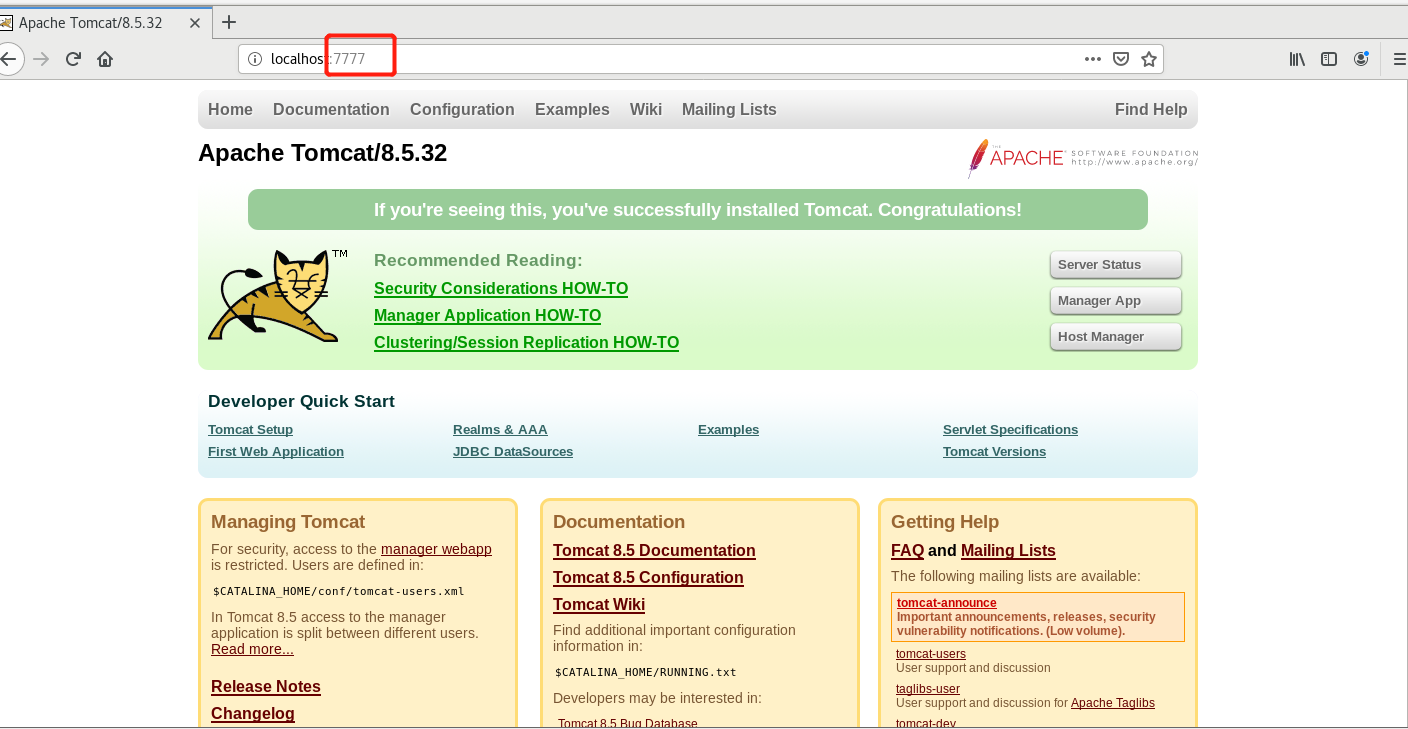
Task: Open Mailing Lists in the nav bar
Action: tap(729, 110)
